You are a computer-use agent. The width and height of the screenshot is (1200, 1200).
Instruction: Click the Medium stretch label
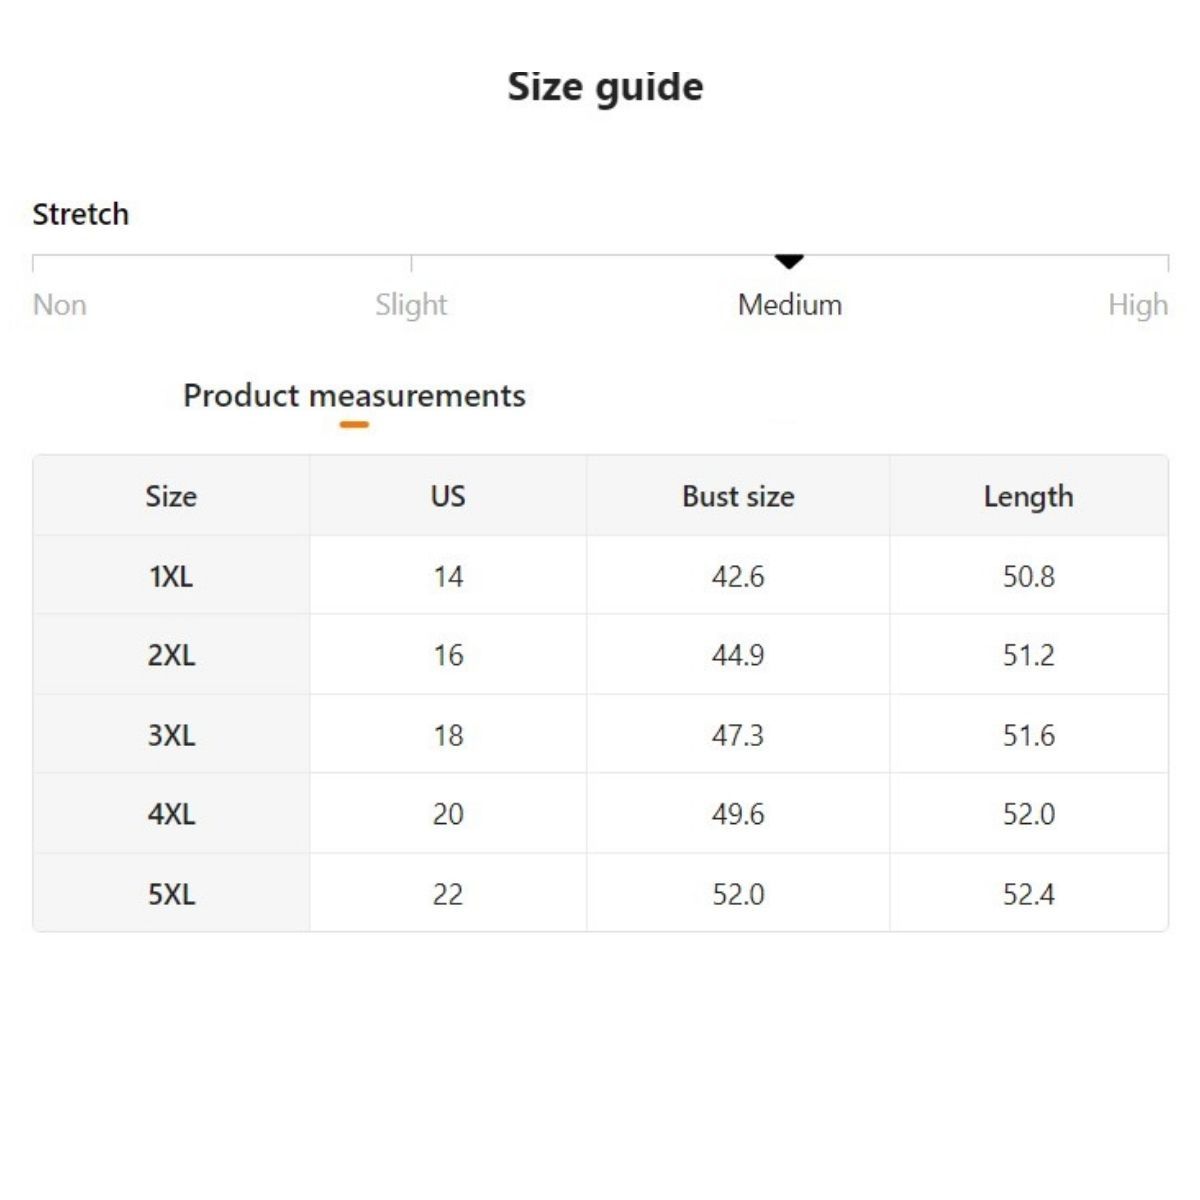789,305
